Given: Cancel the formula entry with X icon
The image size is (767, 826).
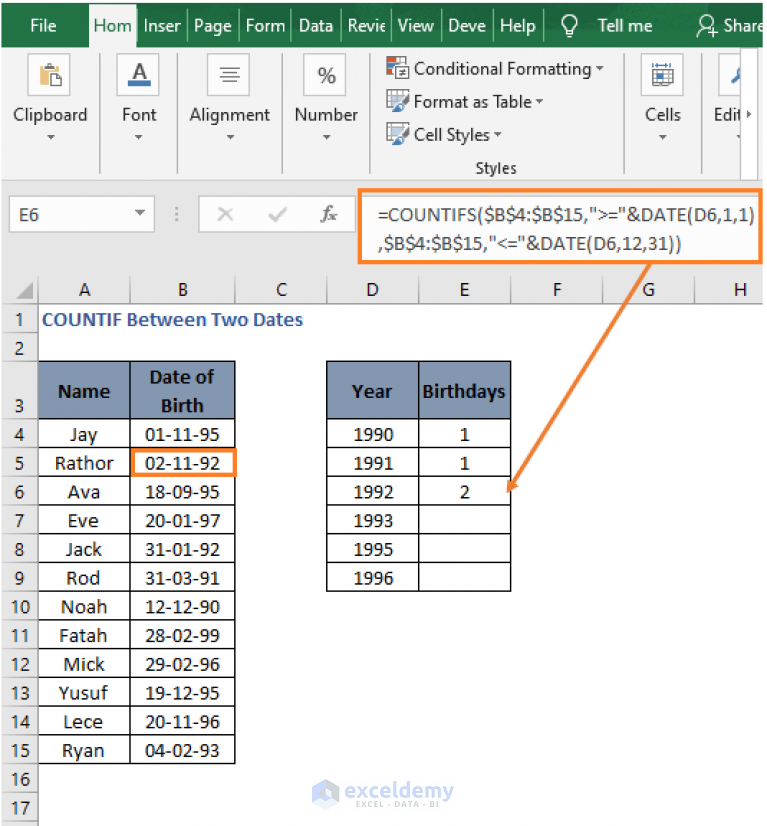Looking at the screenshot, I should [225, 214].
